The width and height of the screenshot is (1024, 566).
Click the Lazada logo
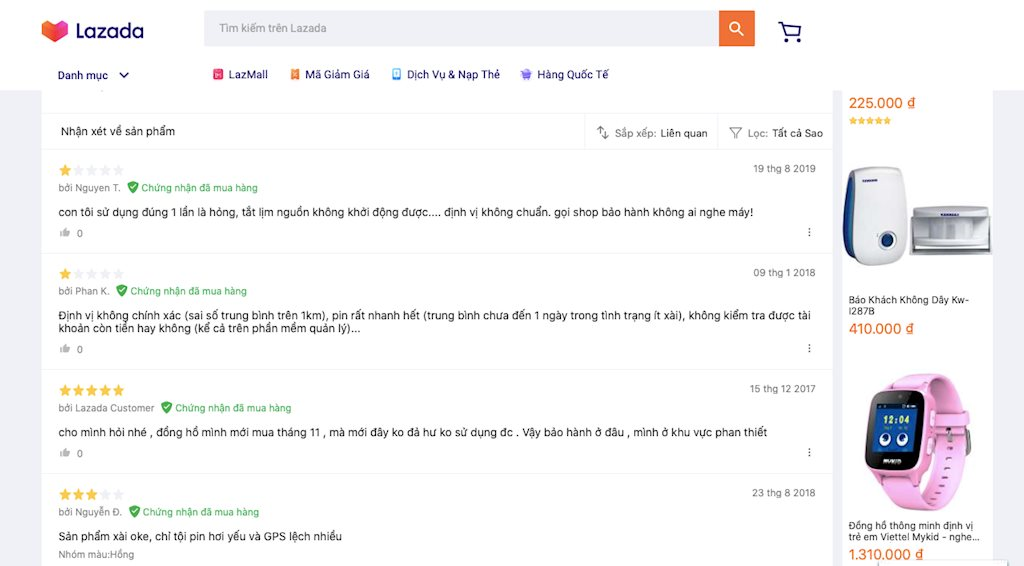(x=92, y=31)
